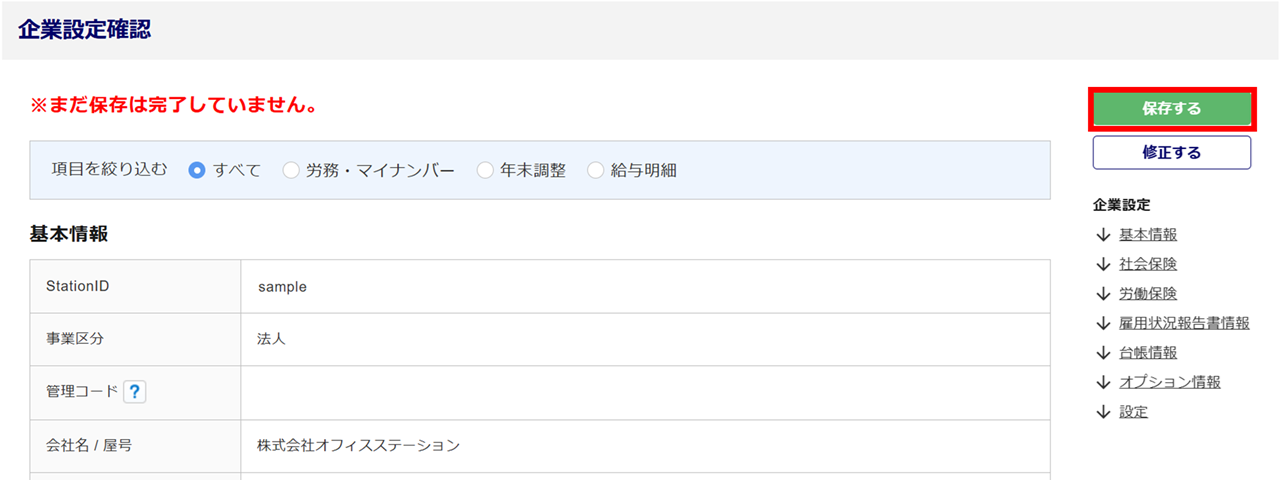Click down-arrow icon beside 設定
The width and height of the screenshot is (1280, 480).
click(x=1103, y=412)
